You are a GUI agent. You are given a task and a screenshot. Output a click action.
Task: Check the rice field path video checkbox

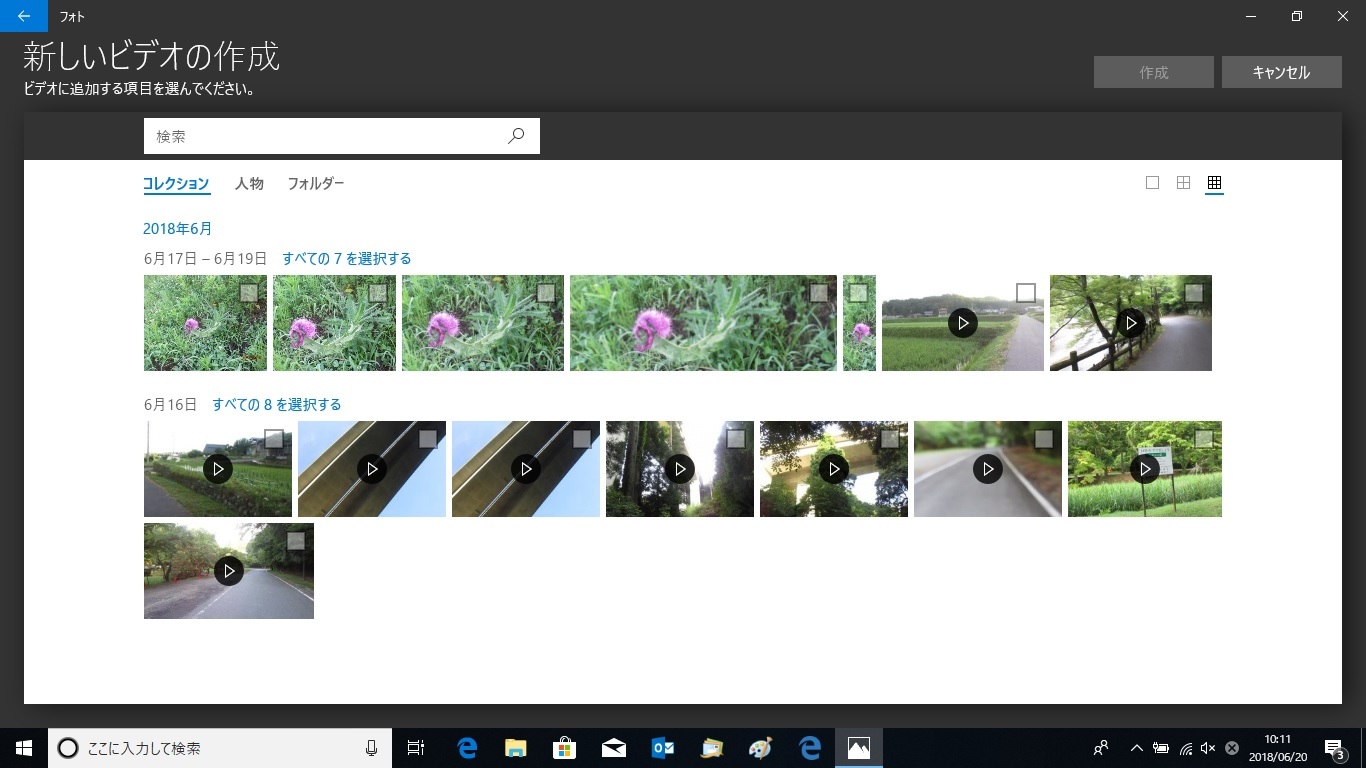(1025, 292)
